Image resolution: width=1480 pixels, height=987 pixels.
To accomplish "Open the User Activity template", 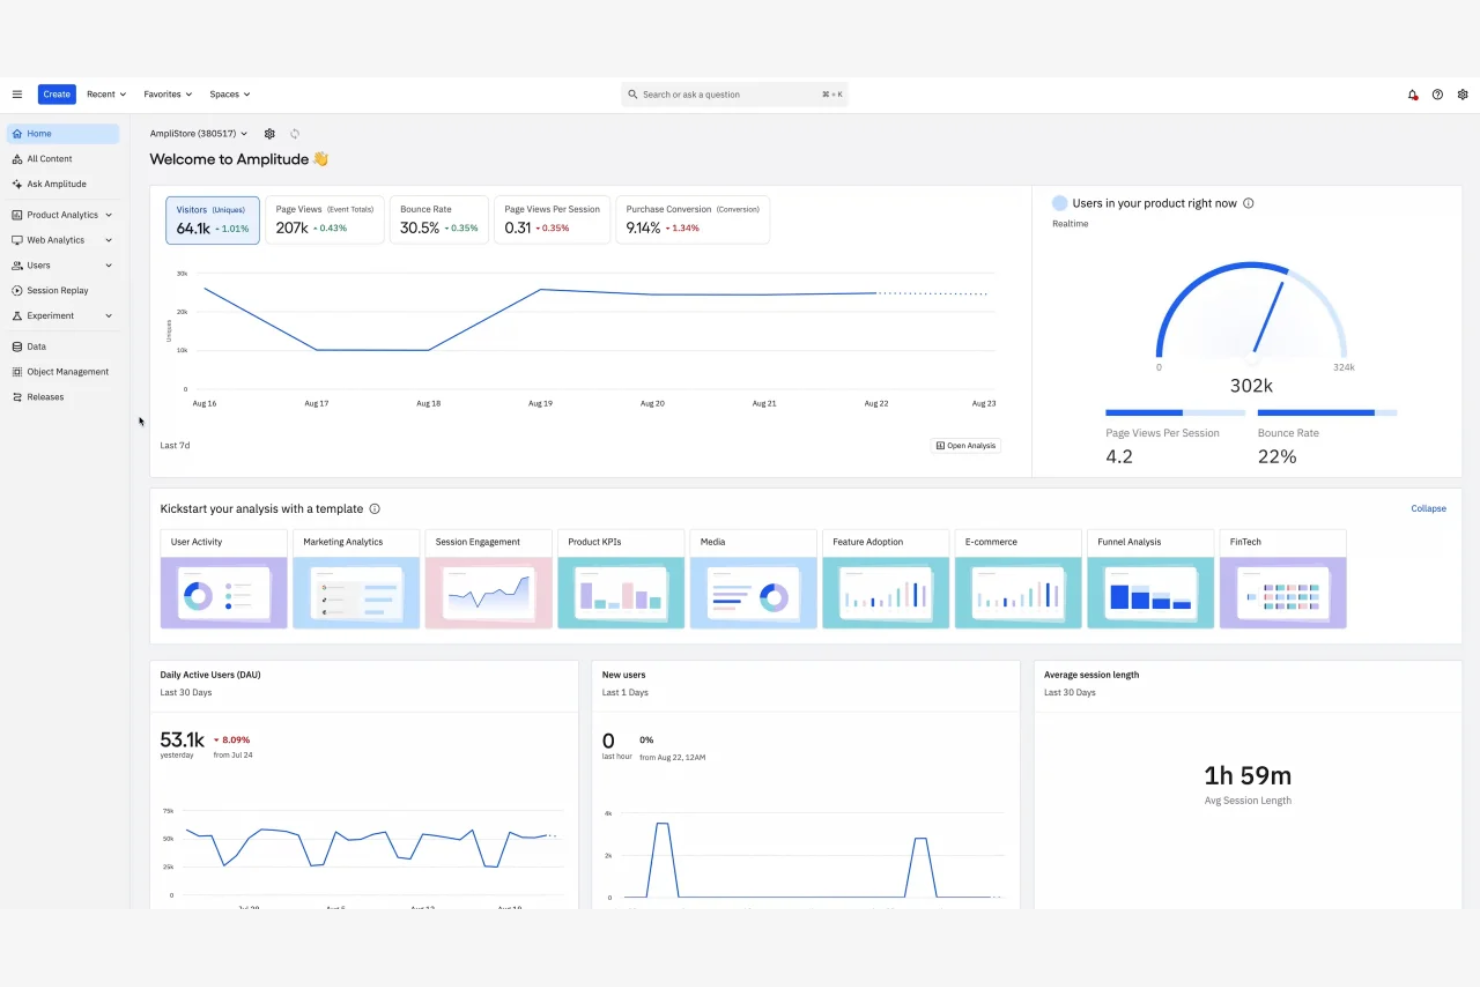I will (x=224, y=579).
